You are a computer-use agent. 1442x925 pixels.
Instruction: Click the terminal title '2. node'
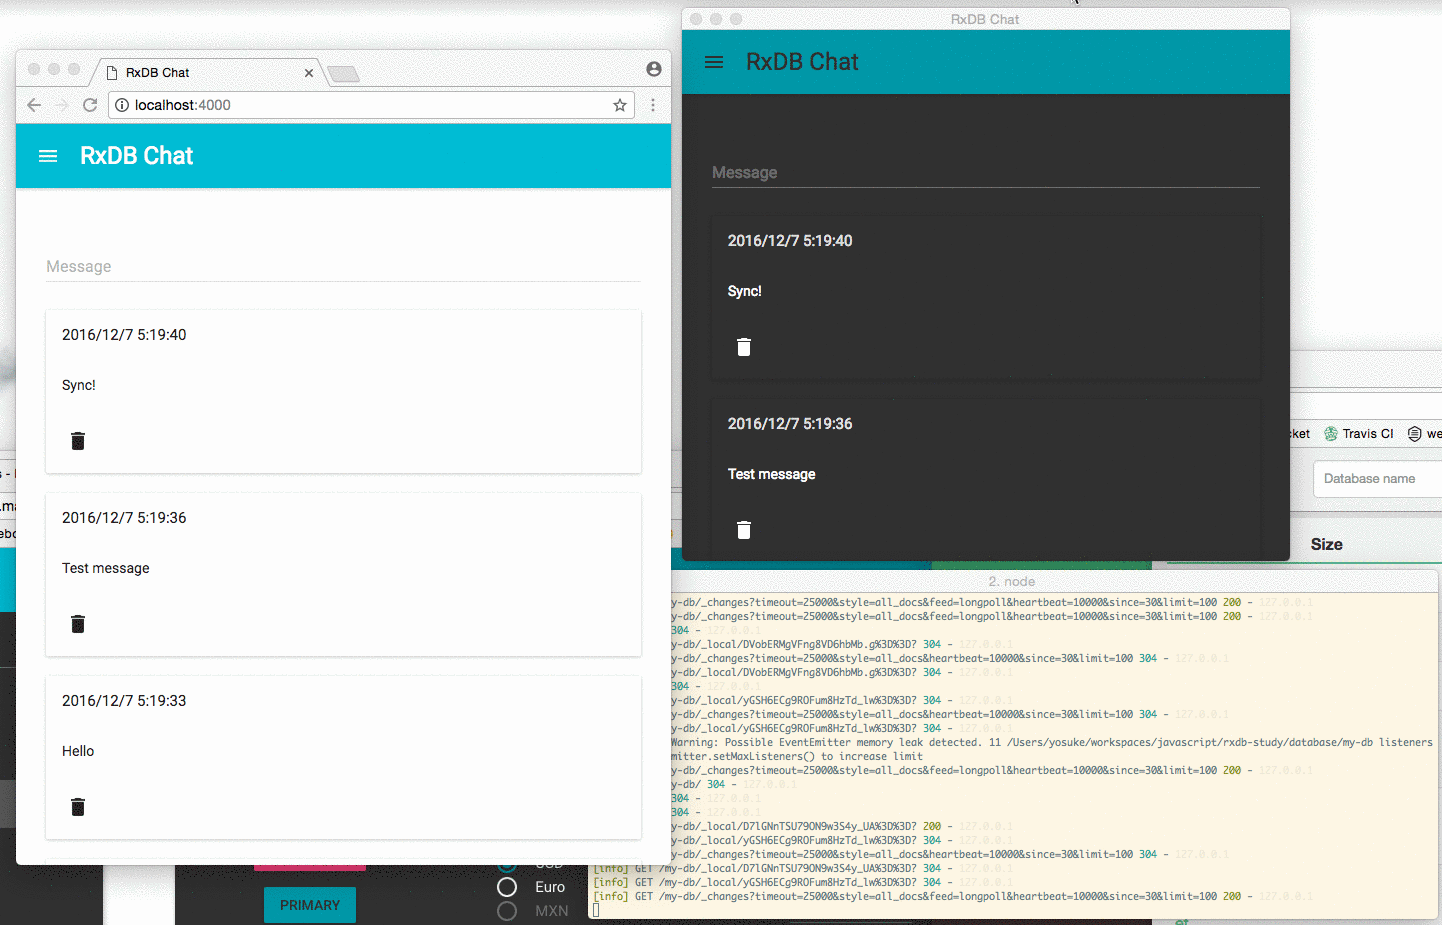(1012, 581)
